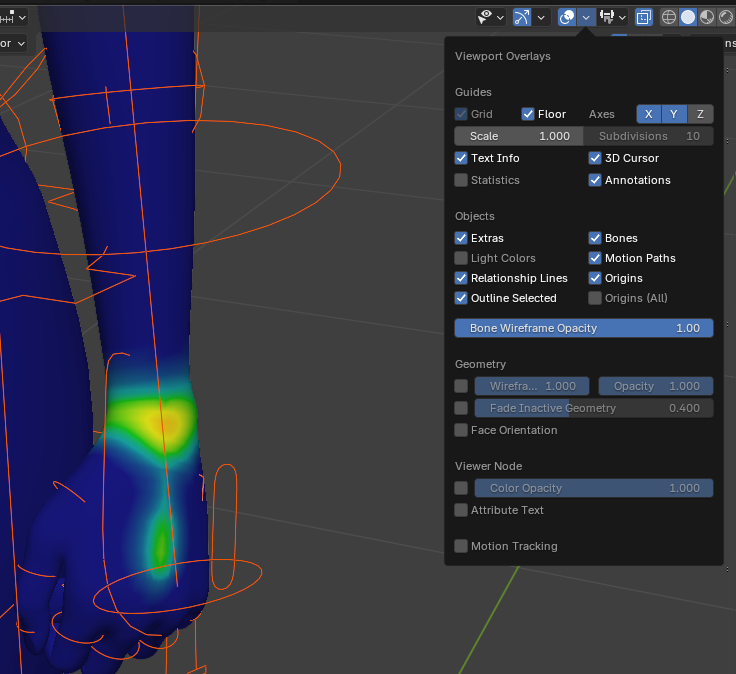Click the mesh edit mode overlay icon
736x674 pixels.
point(607,17)
